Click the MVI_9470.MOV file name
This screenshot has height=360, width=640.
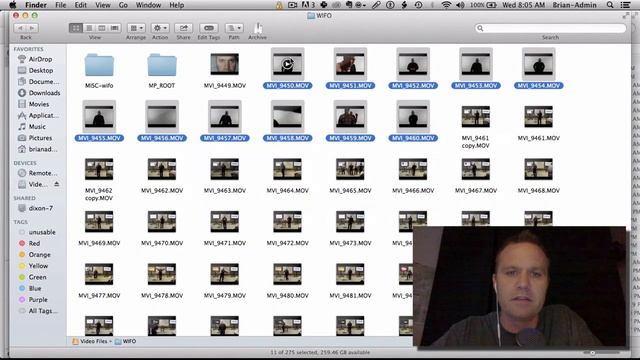(162, 243)
